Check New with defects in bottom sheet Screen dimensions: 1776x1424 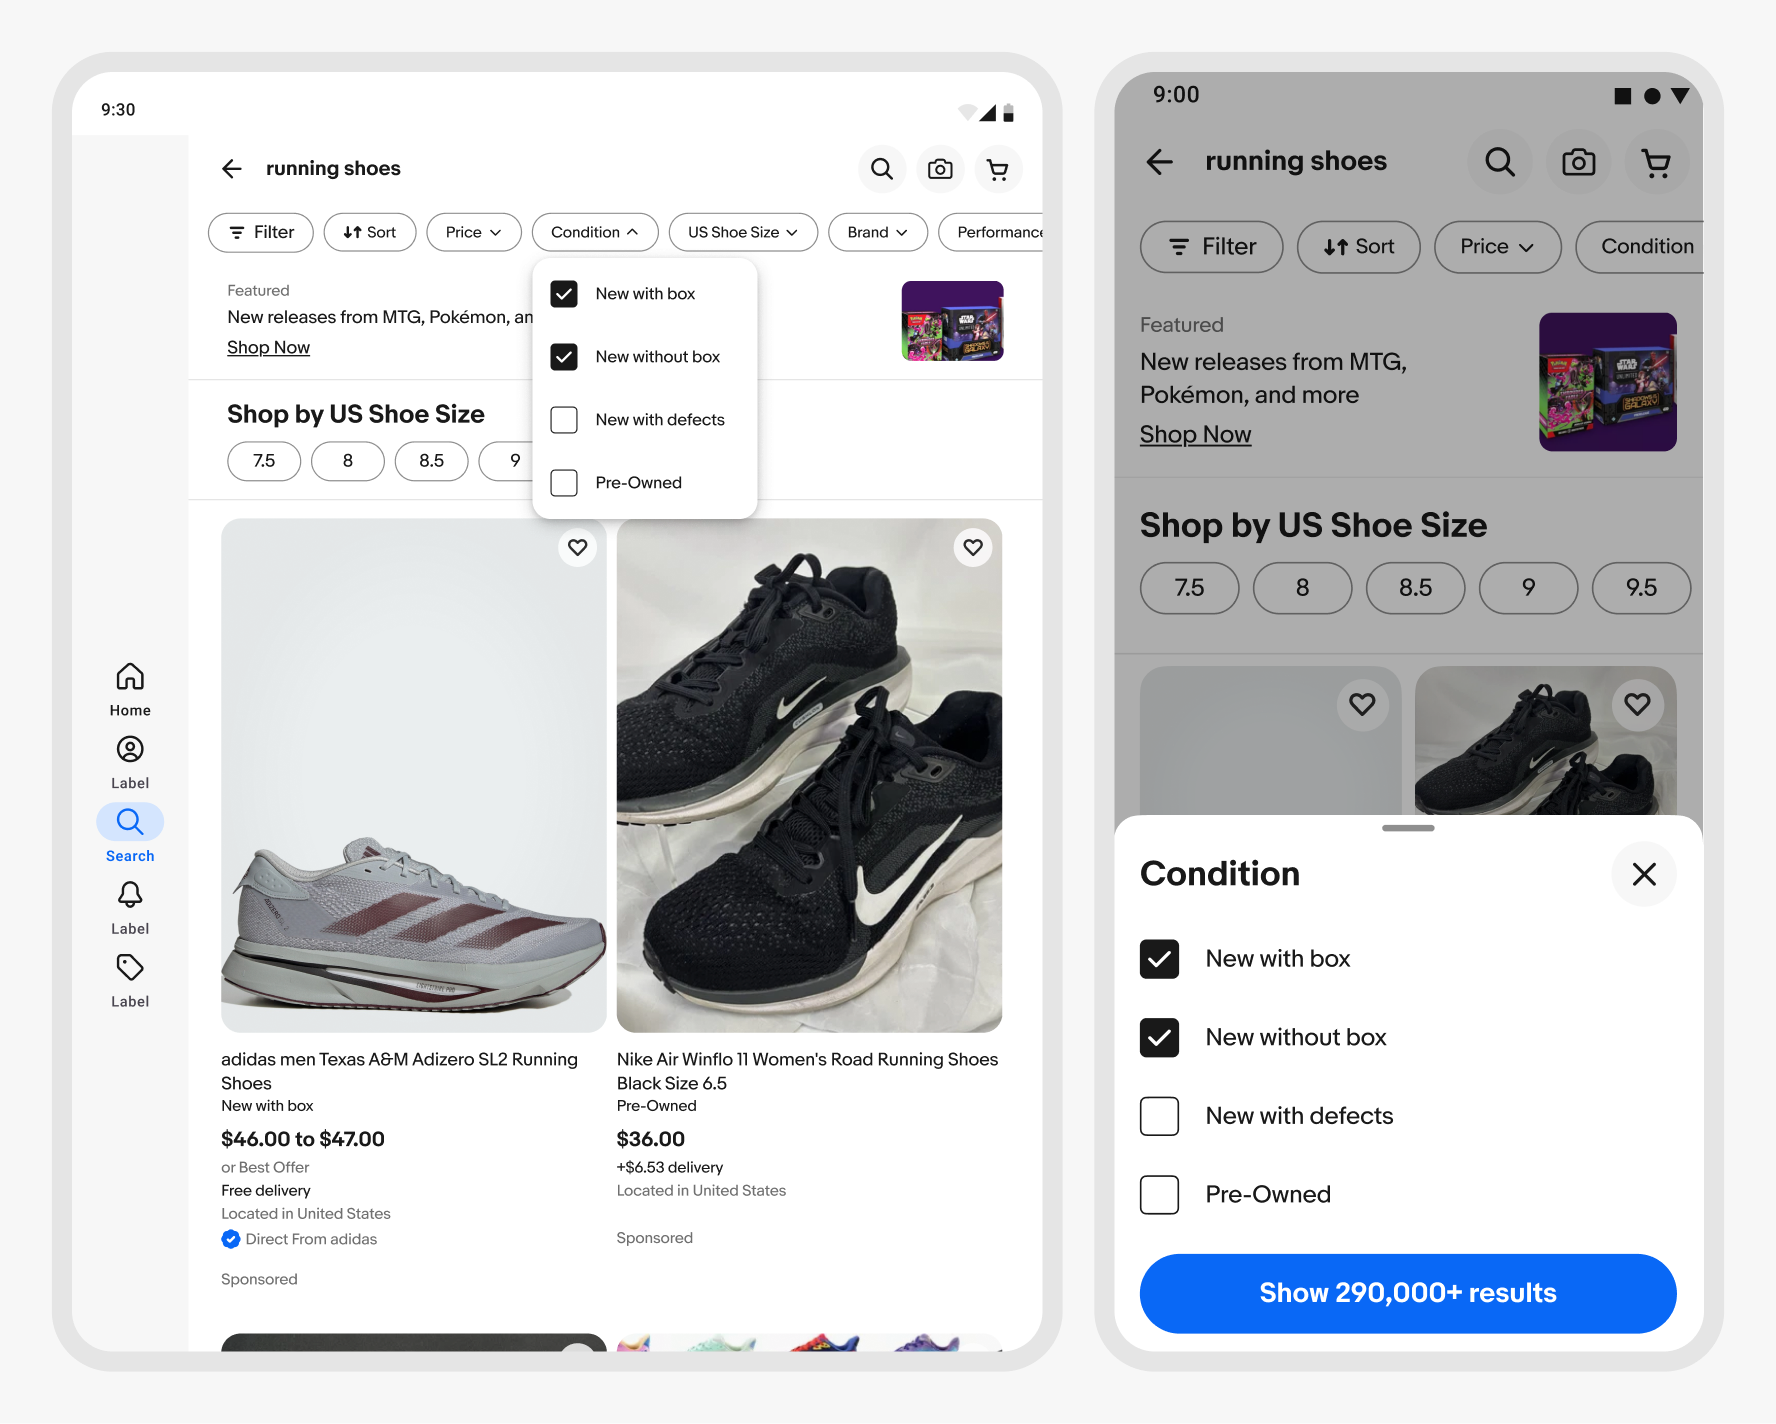[x=1160, y=1116]
